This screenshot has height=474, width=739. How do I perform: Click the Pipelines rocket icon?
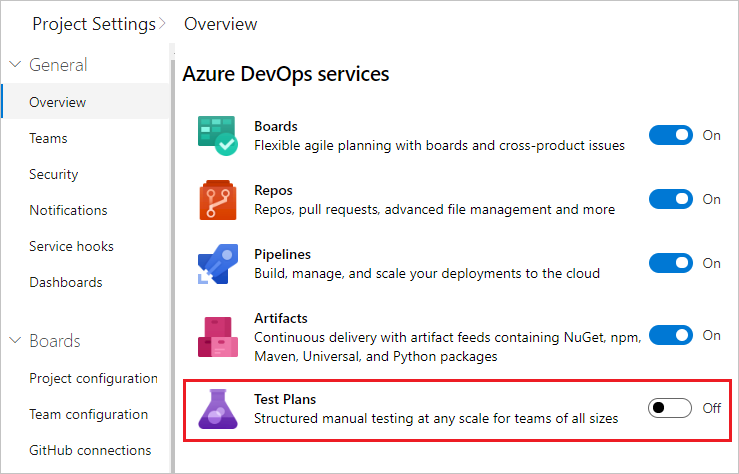click(x=218, y=264)
